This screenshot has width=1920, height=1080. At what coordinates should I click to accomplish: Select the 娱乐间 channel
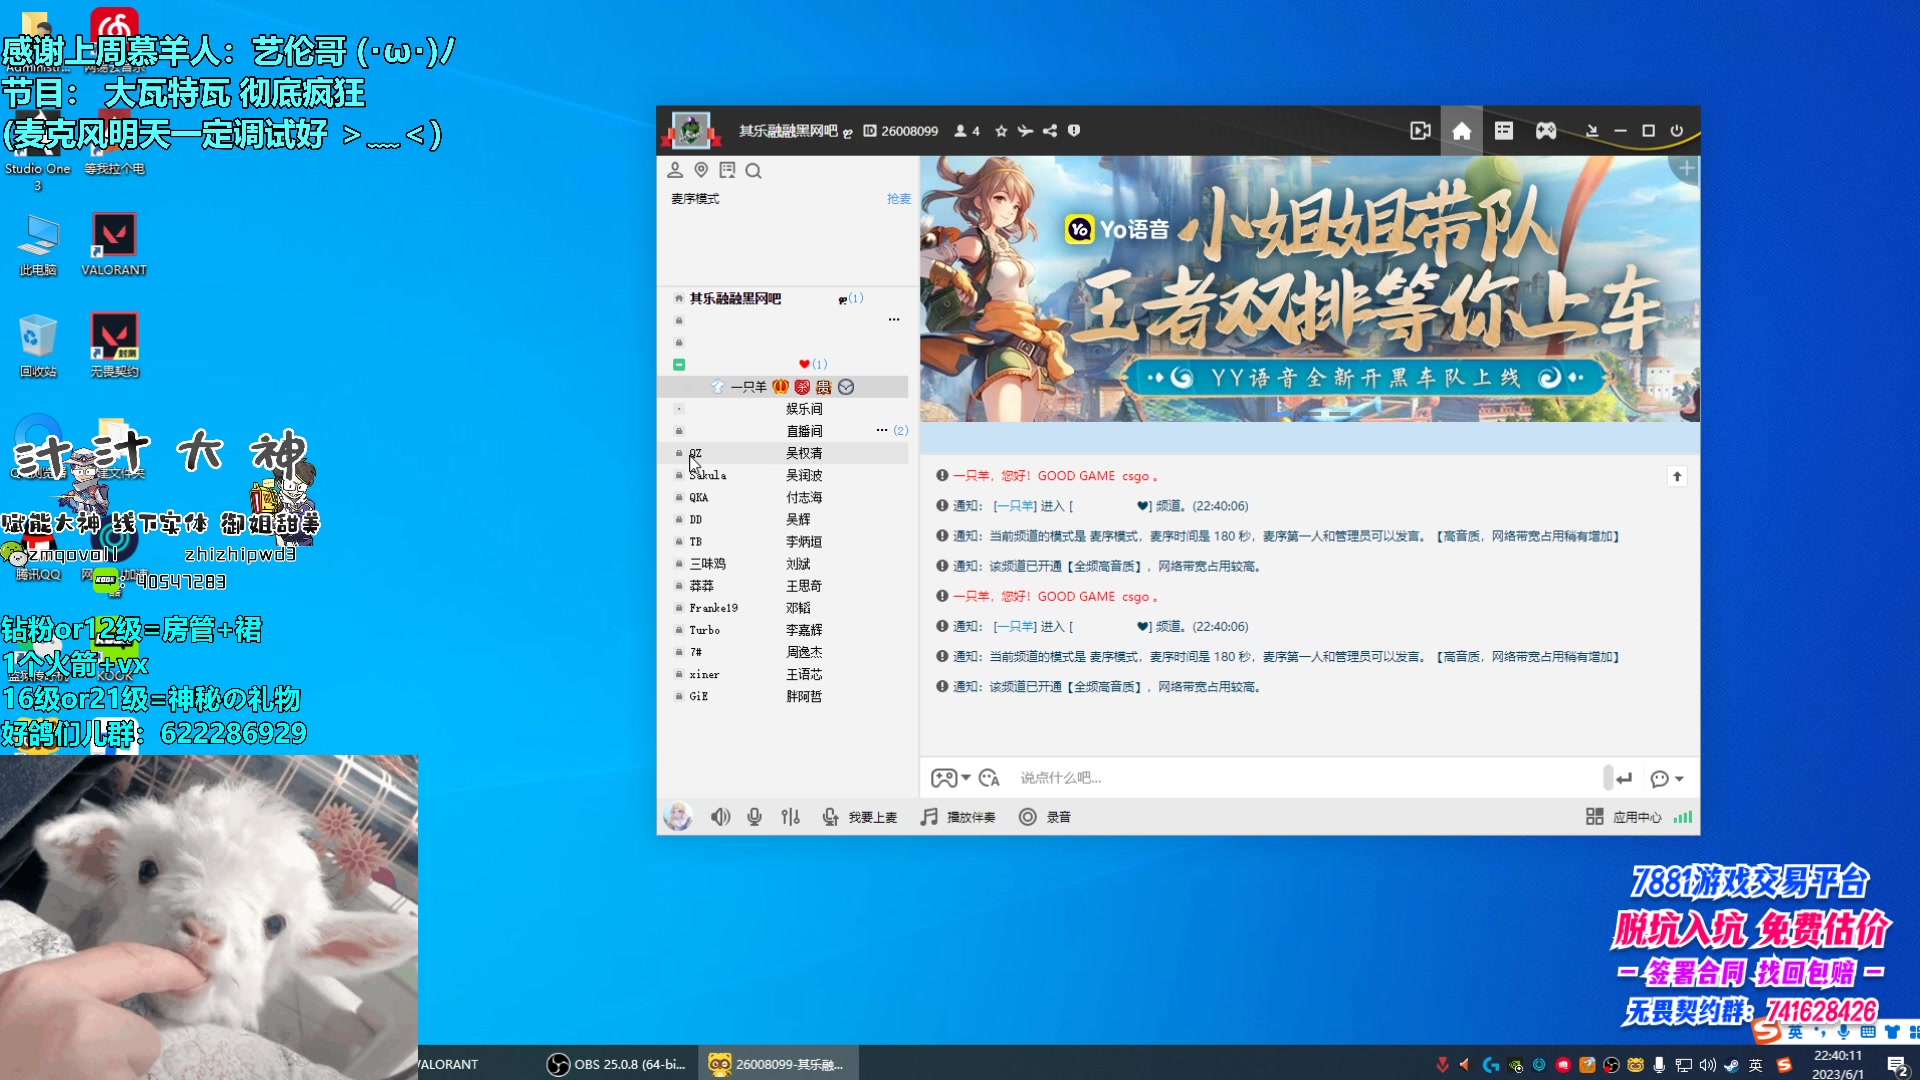click(x=804, y=409)
